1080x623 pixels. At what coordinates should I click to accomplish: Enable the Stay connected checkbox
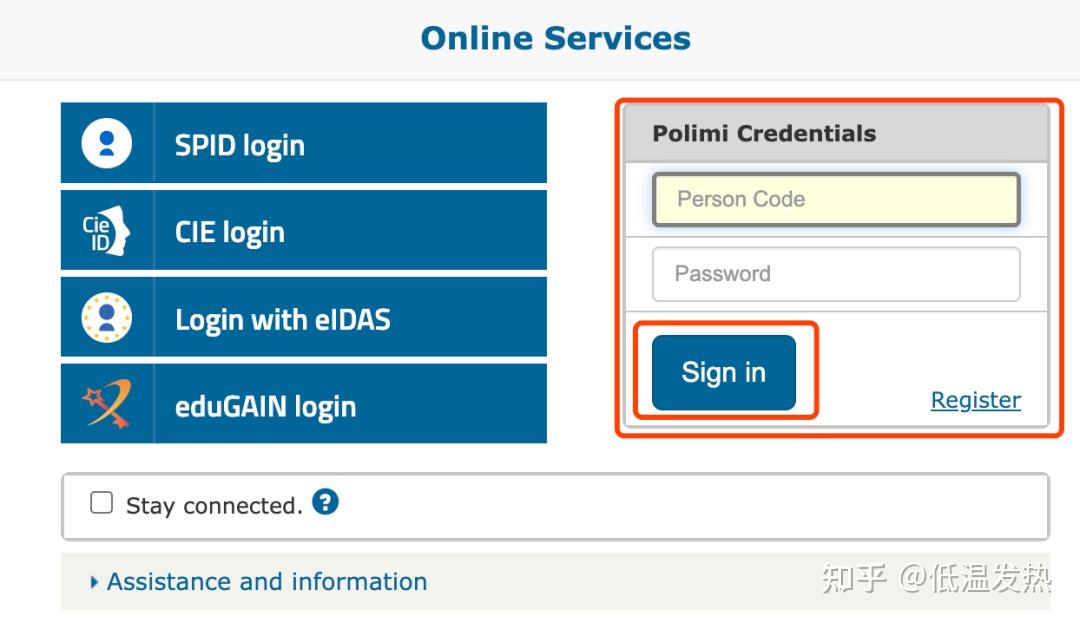point(101,503)
